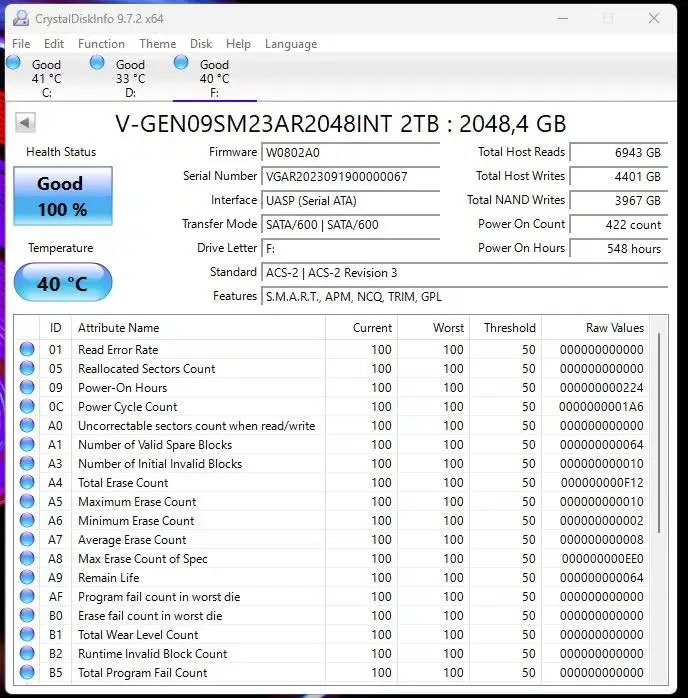Click the Worst column header
Screen dimensions: 688x698
(x=433, y=328)
